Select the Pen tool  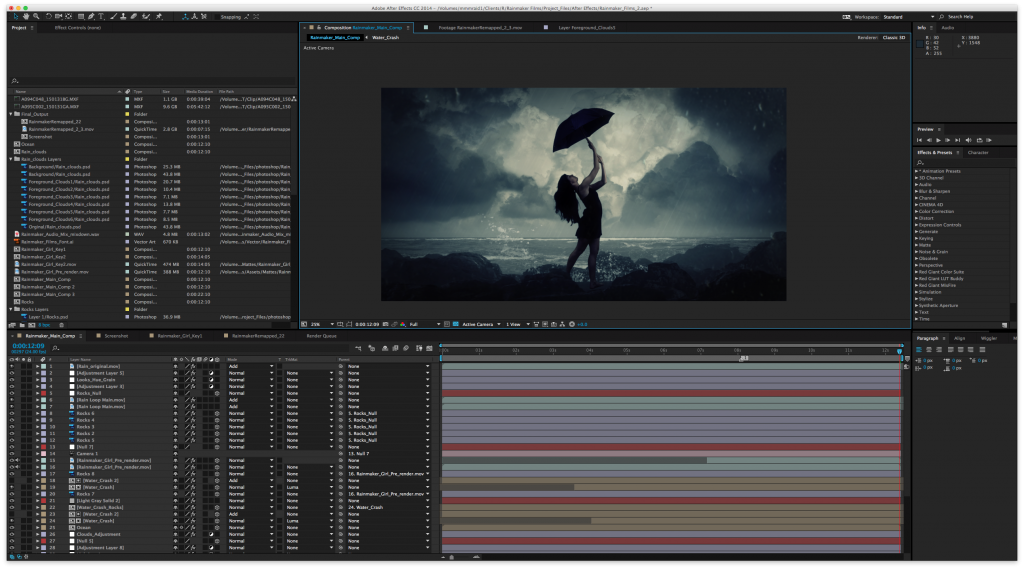pos(91,16)
